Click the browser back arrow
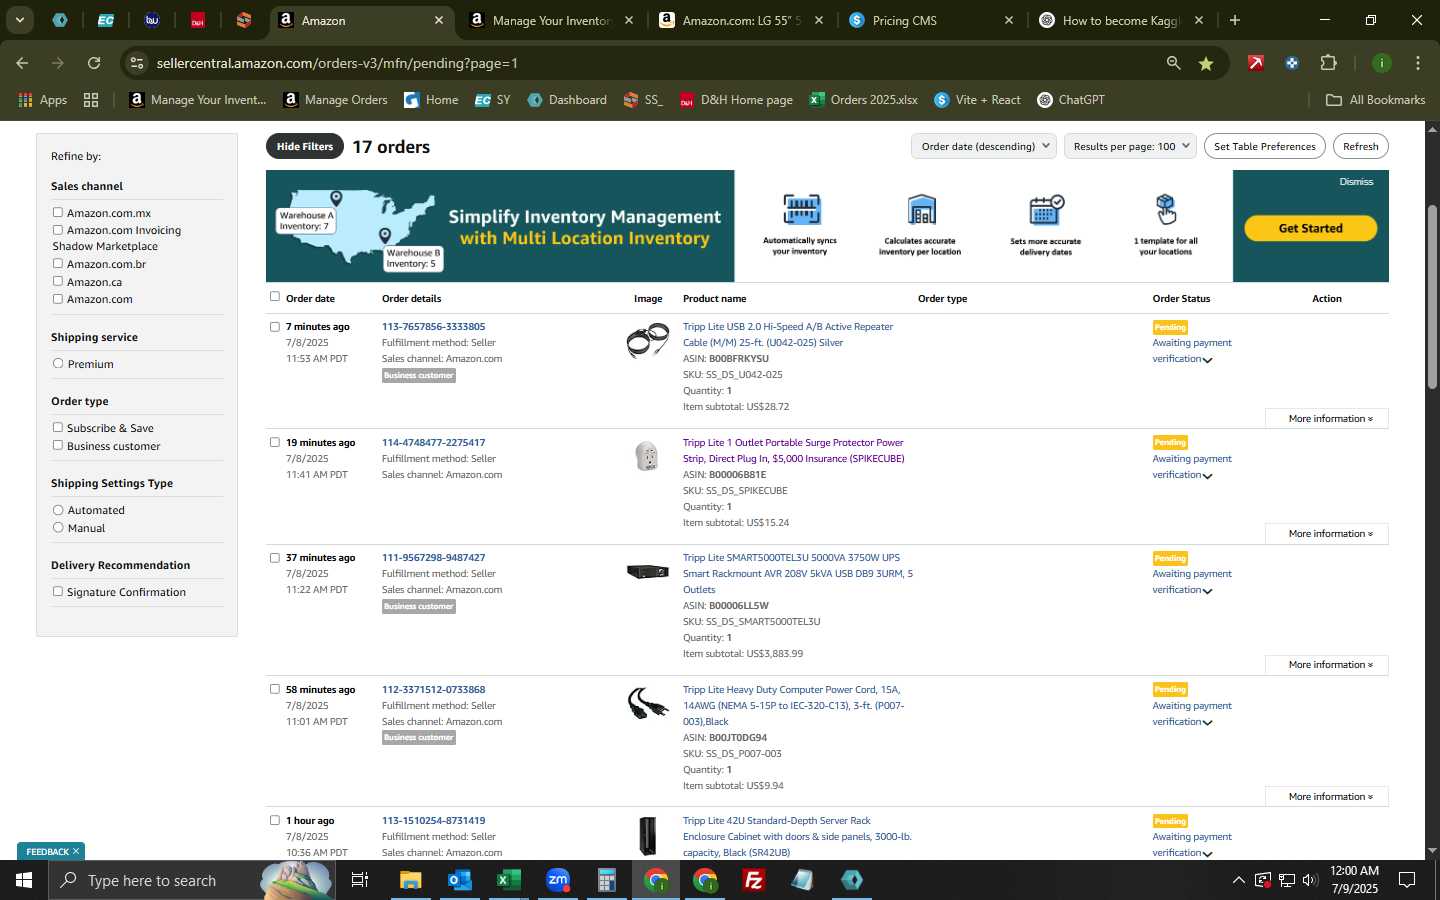The width and height of the screenshot is (1440, 900). point(22,63)
